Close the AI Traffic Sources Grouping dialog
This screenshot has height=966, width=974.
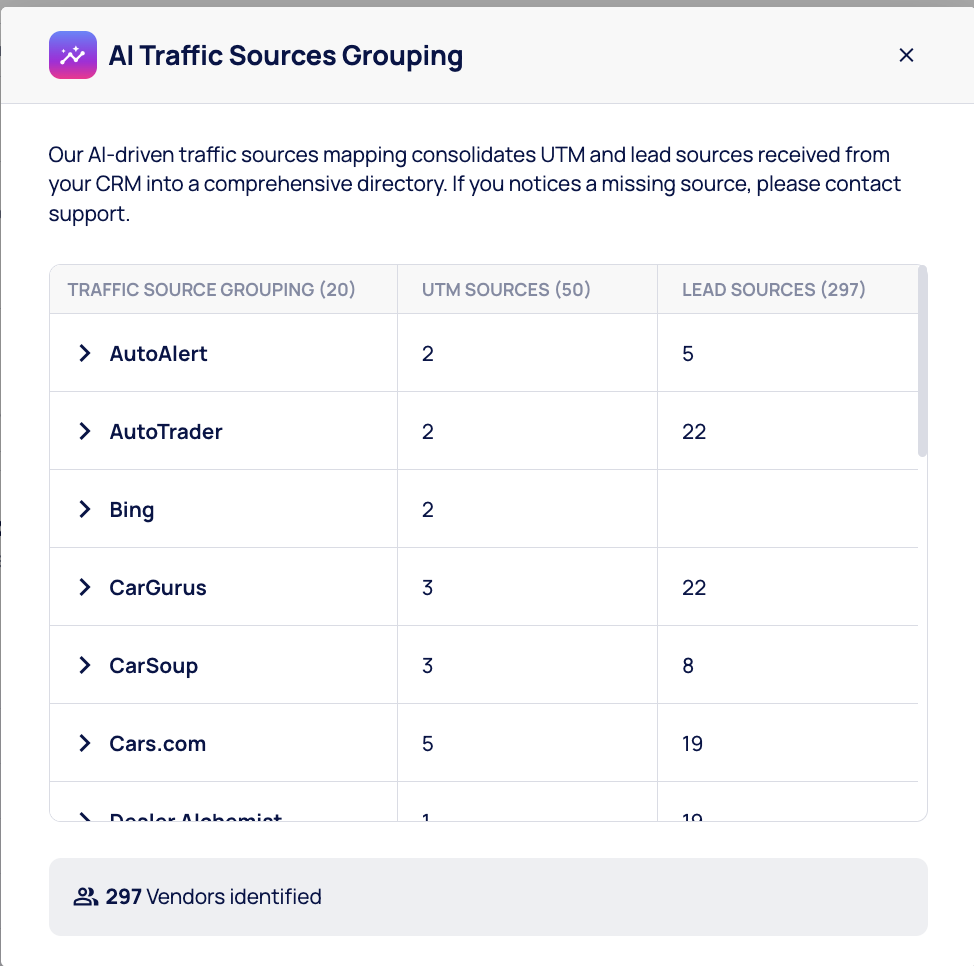pos(906,55)
